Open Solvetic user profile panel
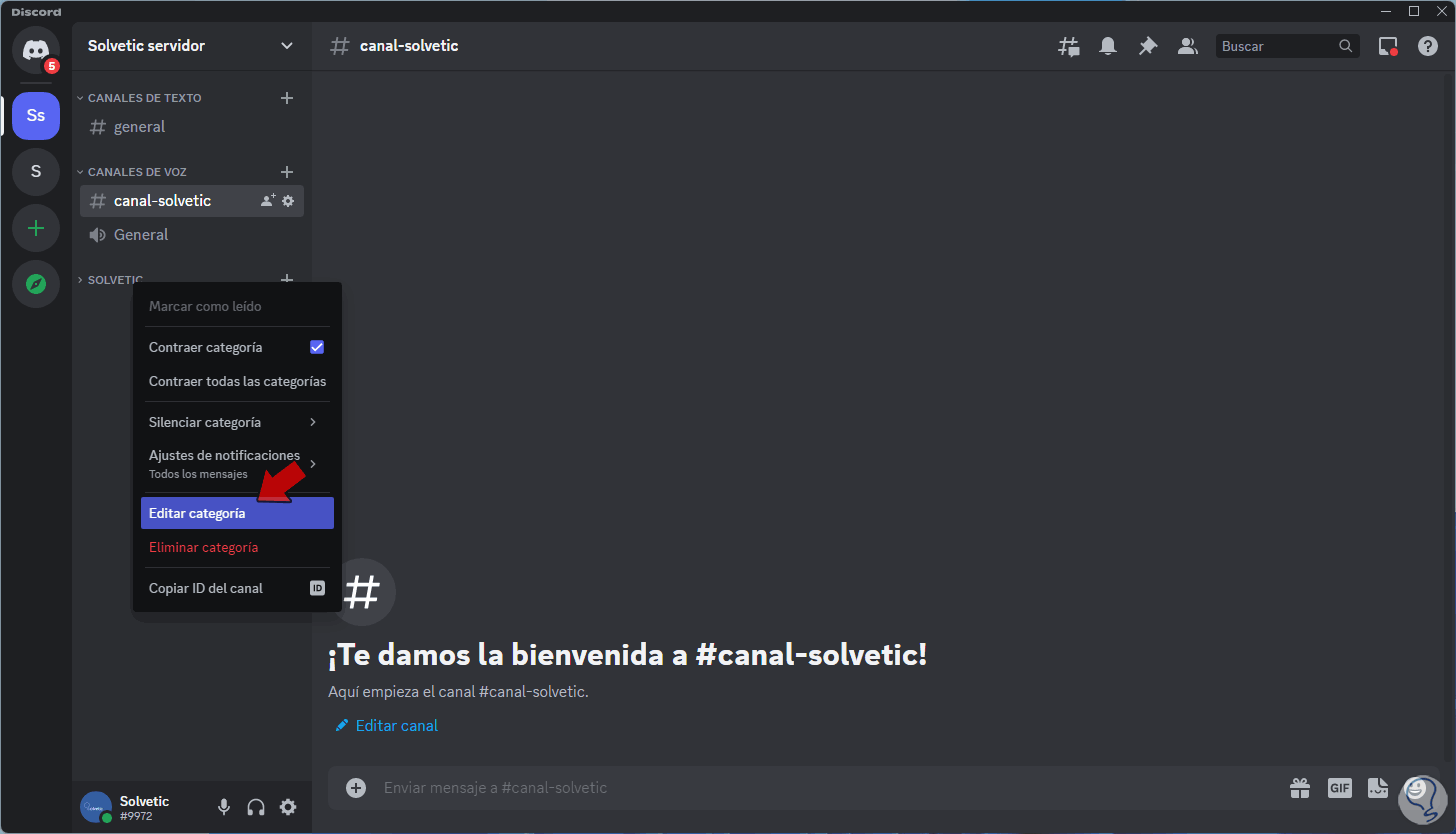1456x834 pixels. click(x=142, y=807)
